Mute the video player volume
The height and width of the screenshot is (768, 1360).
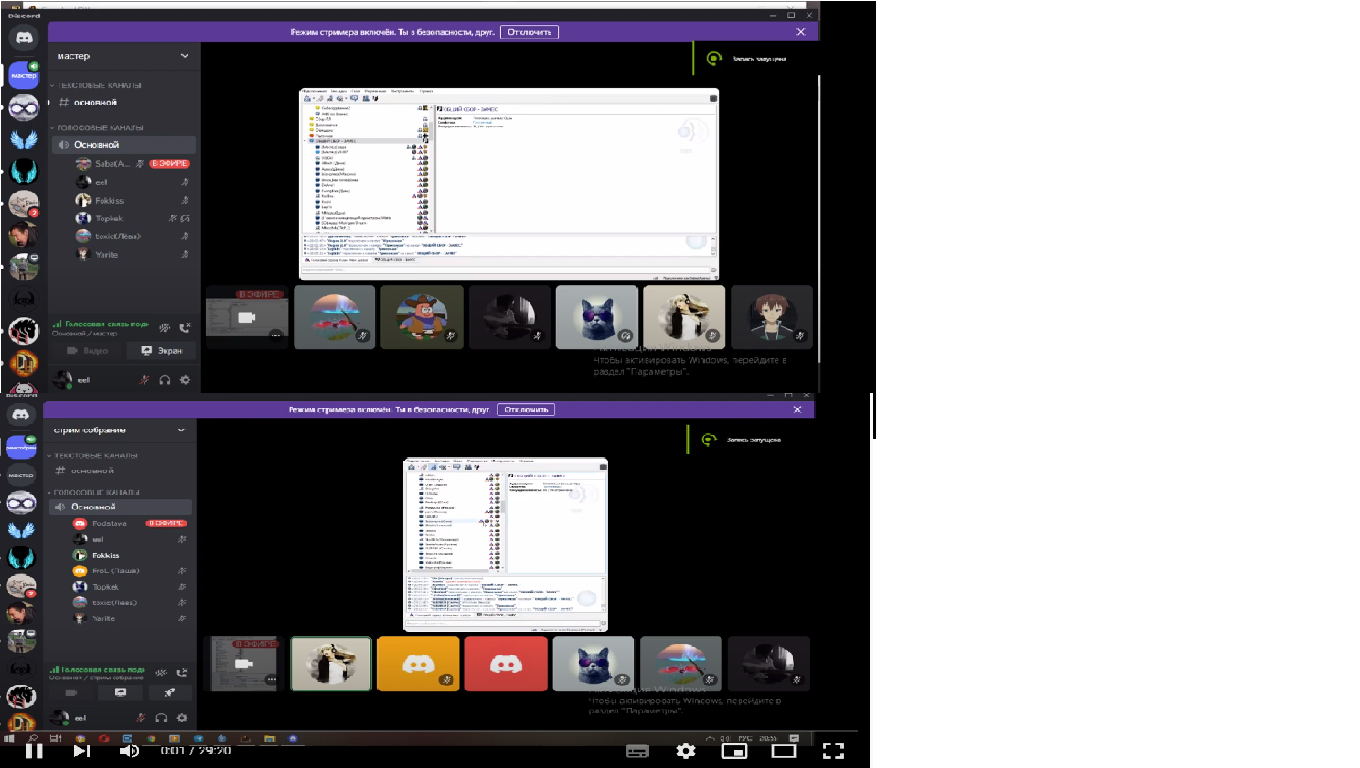[129, 750]
